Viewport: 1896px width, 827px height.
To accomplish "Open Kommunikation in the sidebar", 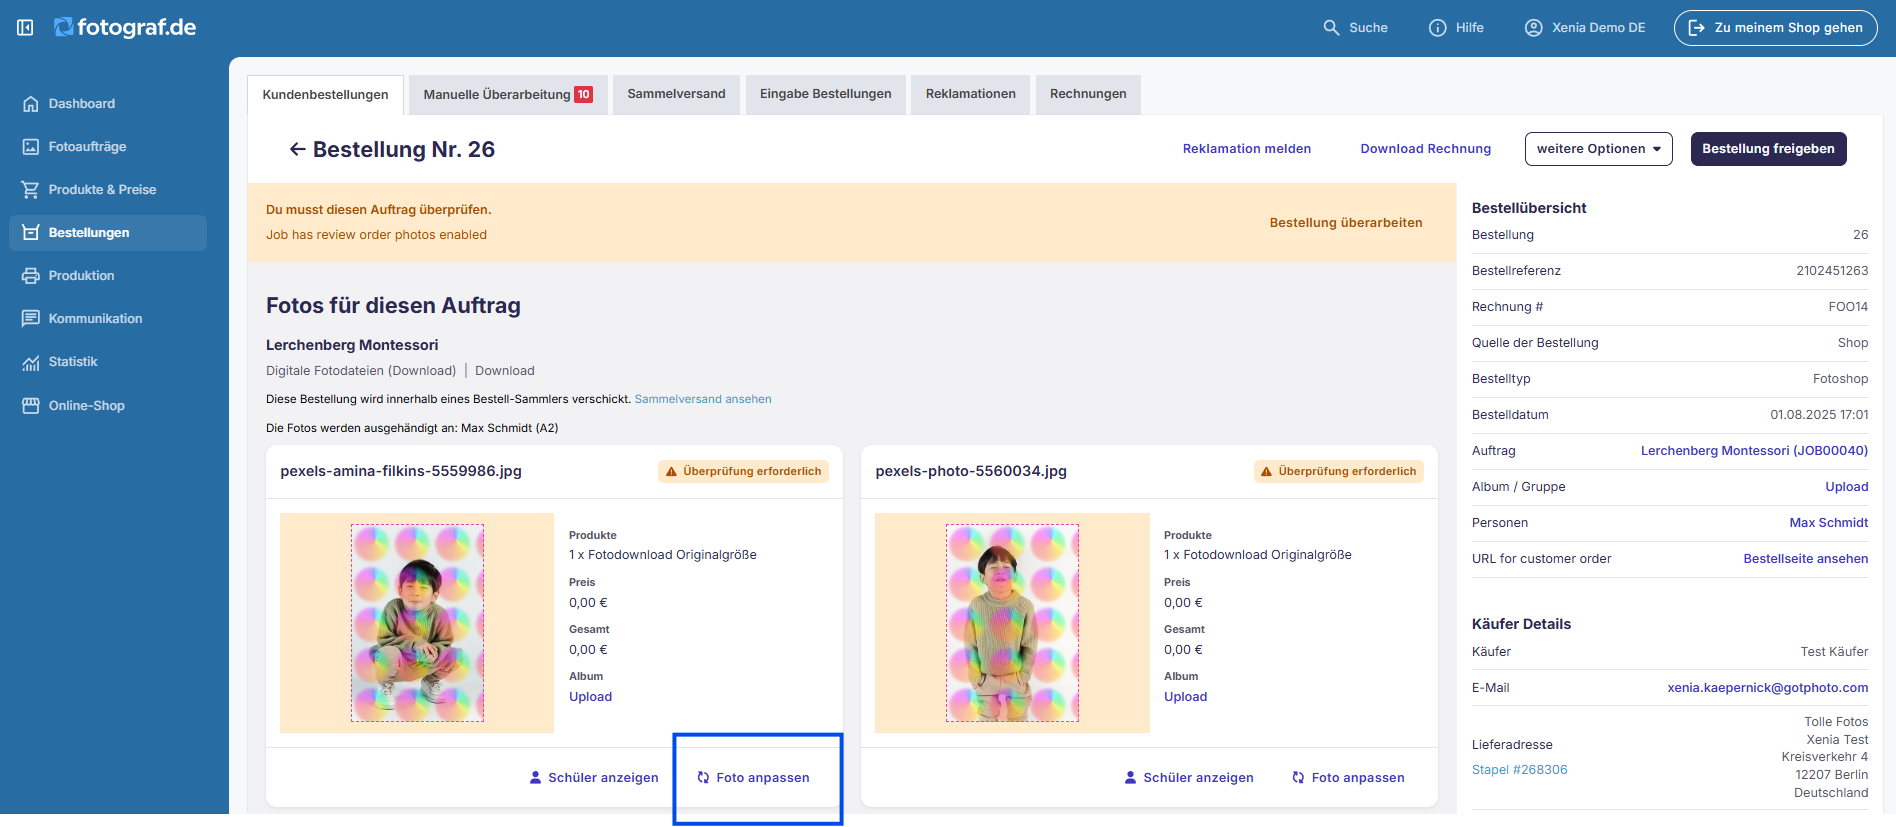I will pyautogui.click(x=95, y=318).
